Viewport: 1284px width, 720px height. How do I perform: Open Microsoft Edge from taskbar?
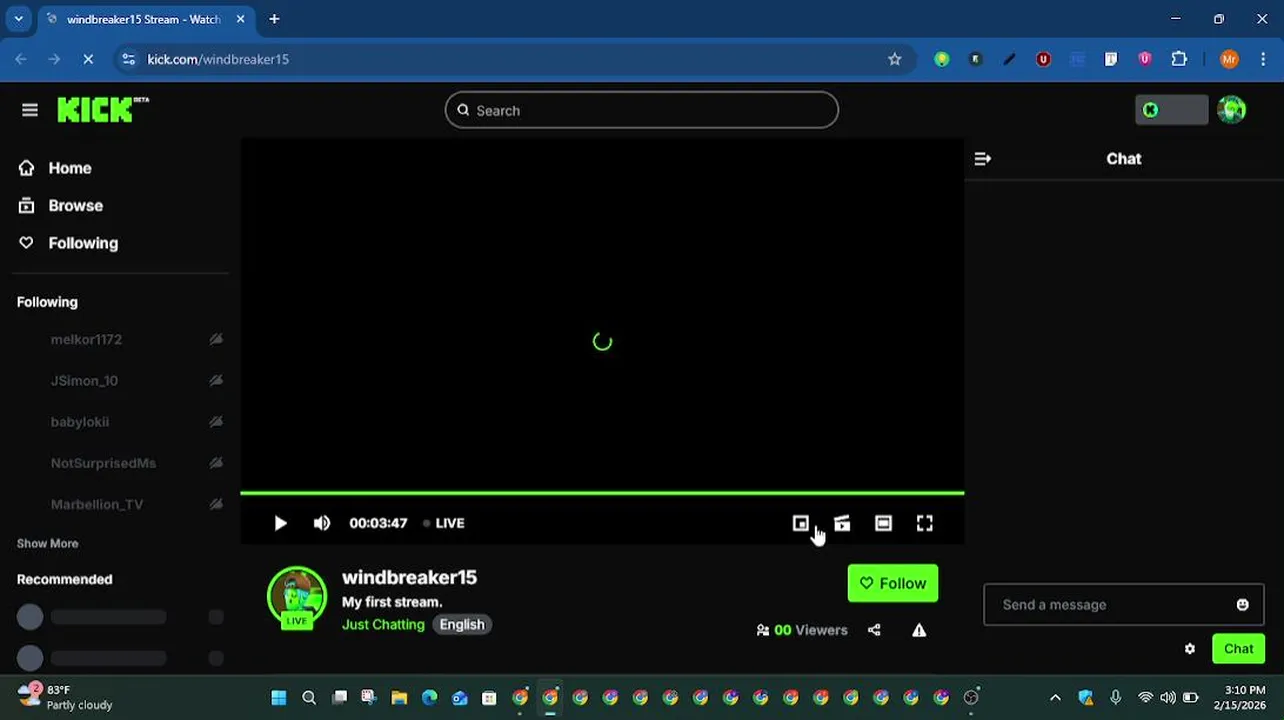429,698
